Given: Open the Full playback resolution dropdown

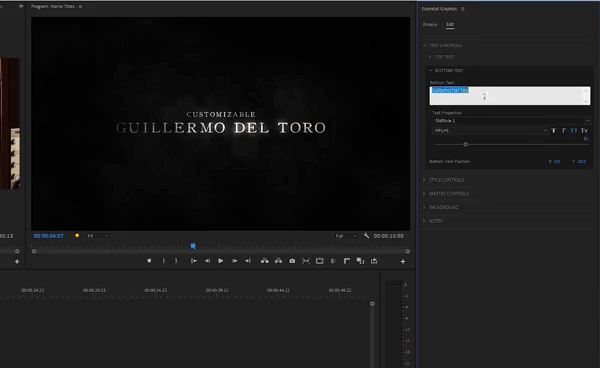Looking at the screenshot, I should tap(346, 236).
